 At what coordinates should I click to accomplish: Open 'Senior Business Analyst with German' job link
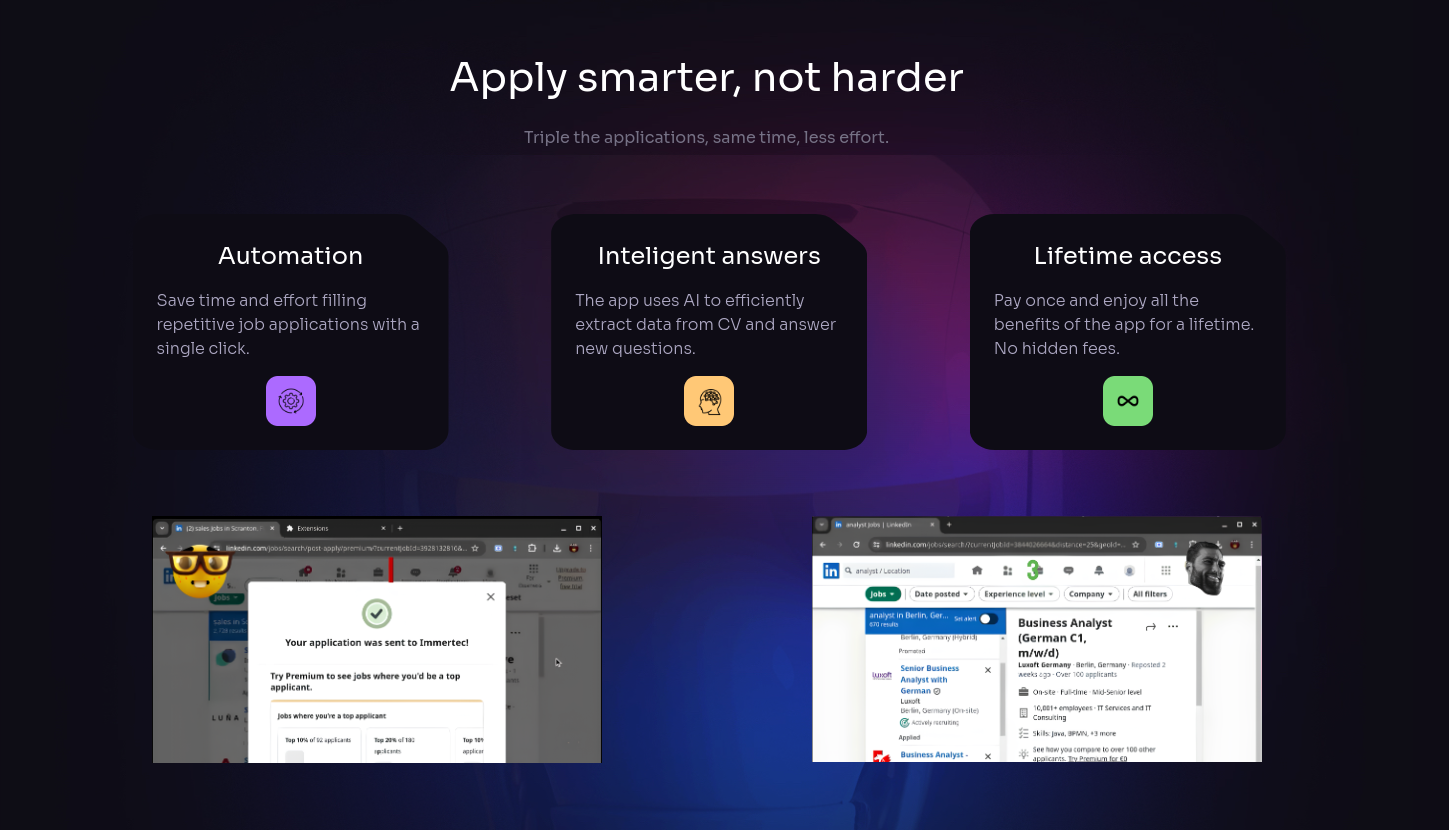[930, 679]
